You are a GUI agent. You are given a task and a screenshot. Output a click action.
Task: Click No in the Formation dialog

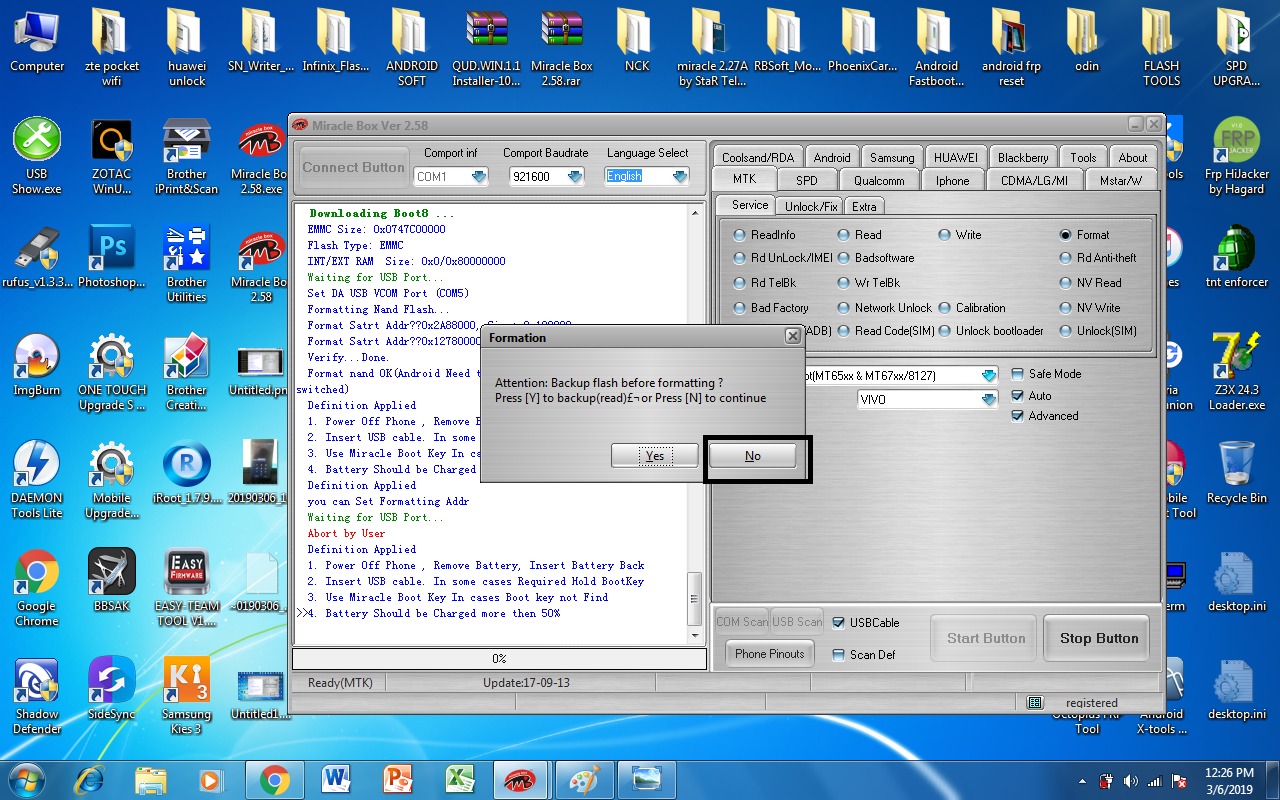pos(753,456)
